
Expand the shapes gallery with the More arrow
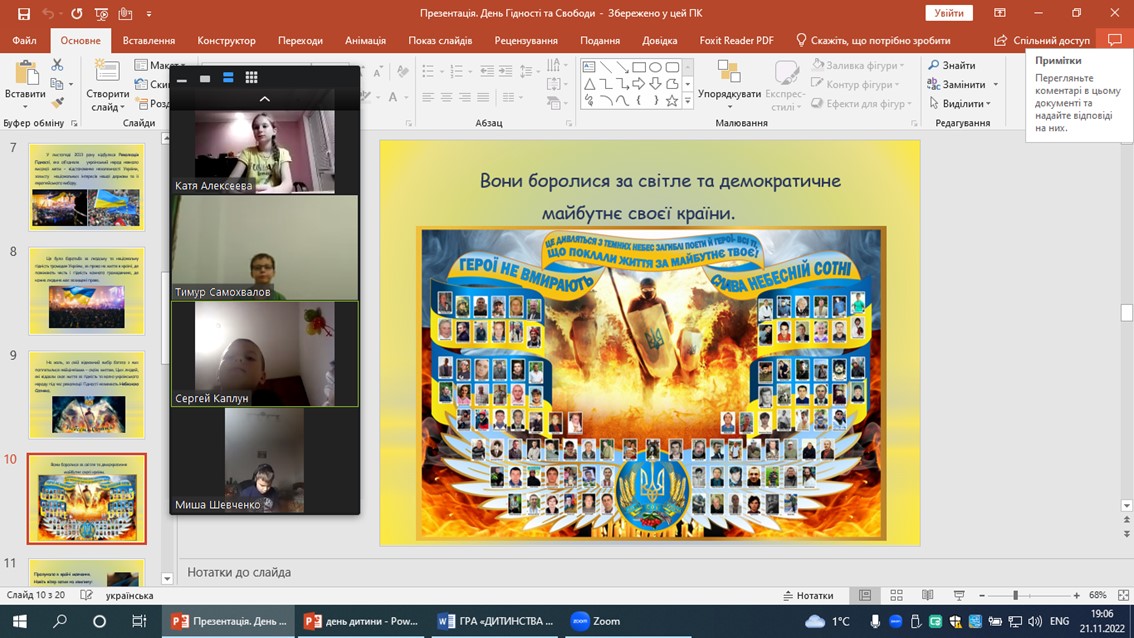pyautogui.click(x=688, y=102)
